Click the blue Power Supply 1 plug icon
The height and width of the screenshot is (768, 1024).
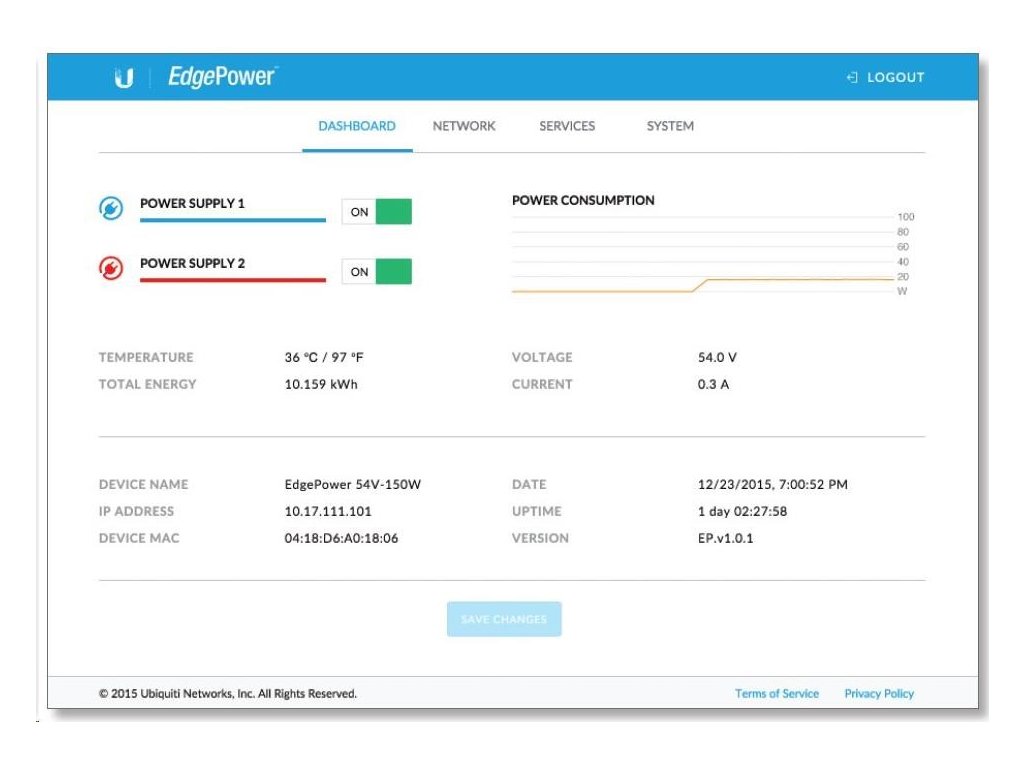click(111, 209)
